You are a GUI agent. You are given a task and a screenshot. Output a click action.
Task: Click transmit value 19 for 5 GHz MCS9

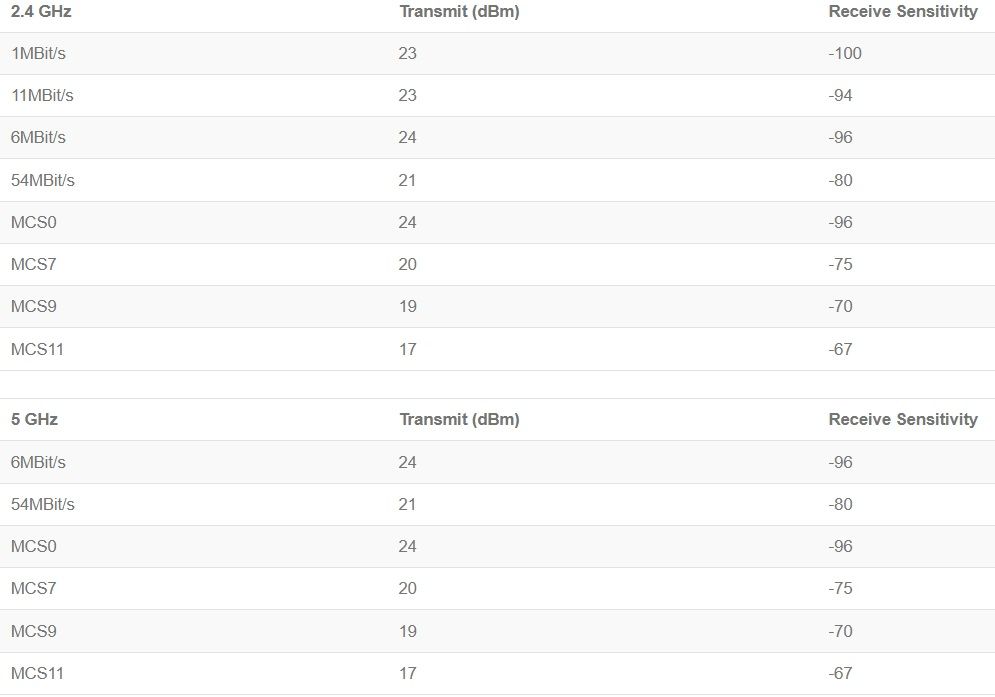coord(407,632)
